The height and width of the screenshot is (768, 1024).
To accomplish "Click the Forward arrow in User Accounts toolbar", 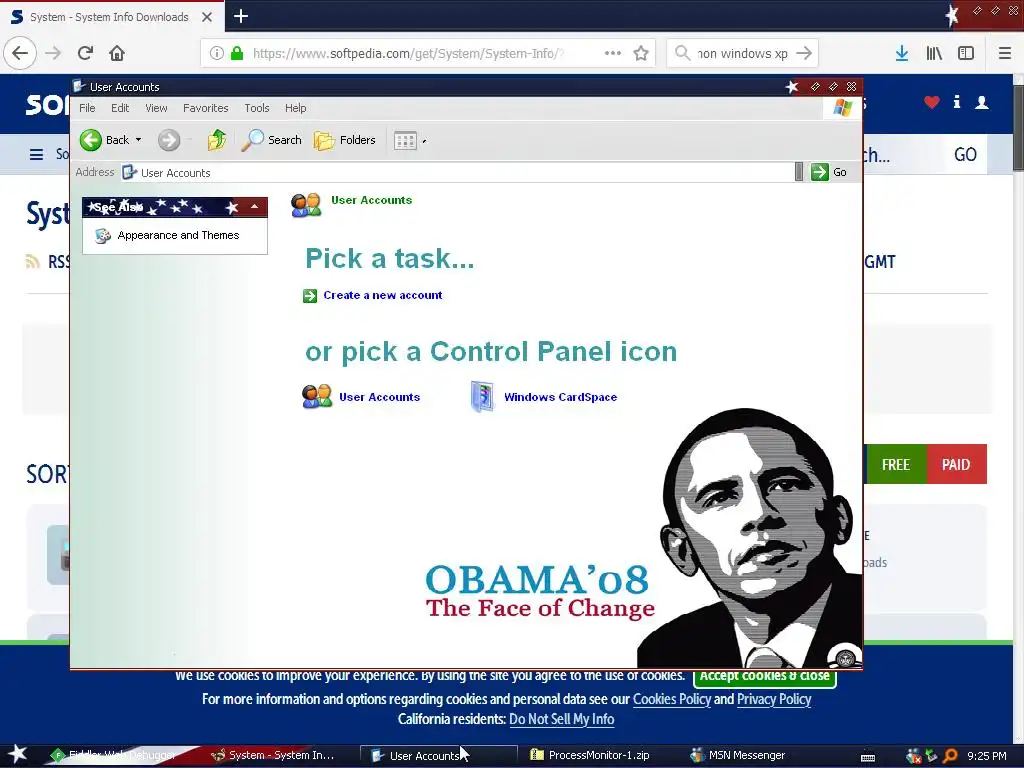I will [x=168, y=140].
